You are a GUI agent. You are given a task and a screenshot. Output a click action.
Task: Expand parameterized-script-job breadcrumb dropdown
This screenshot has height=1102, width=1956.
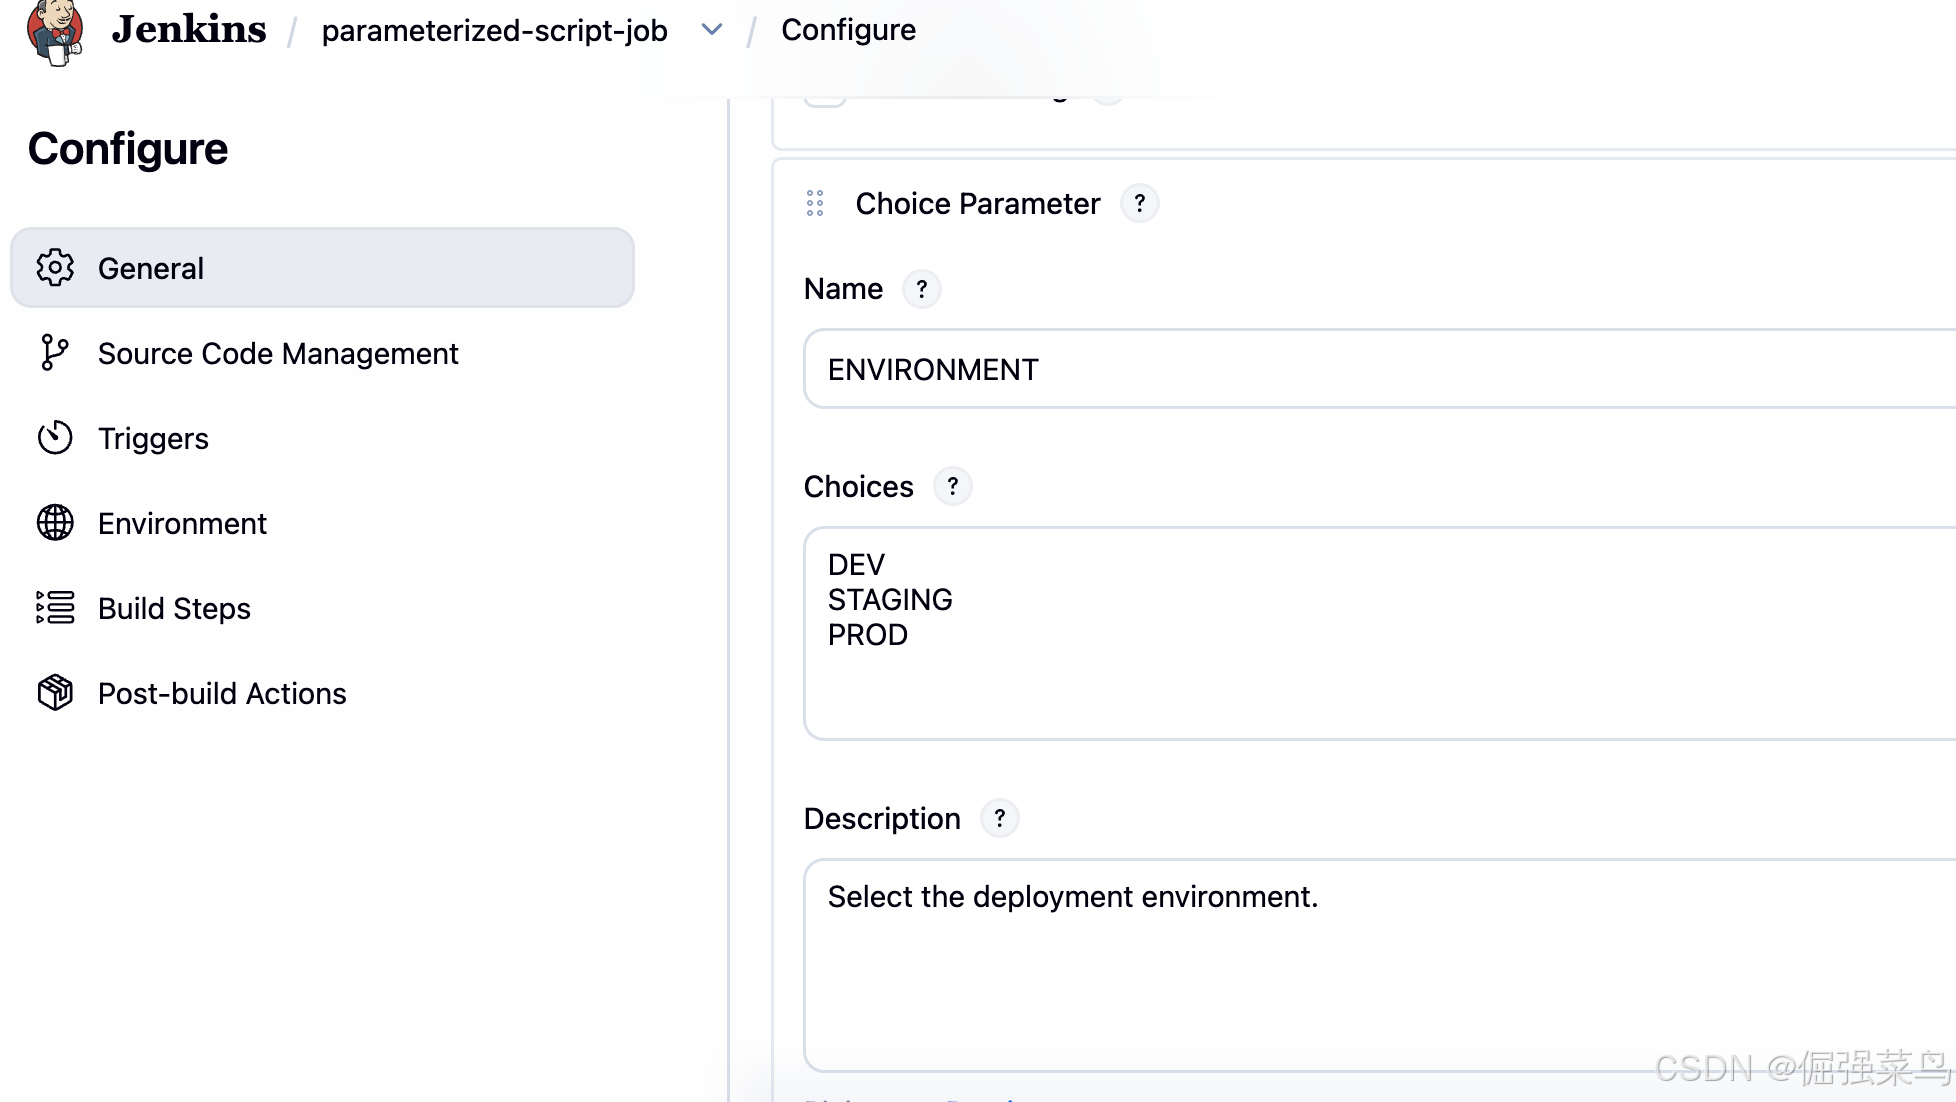point(712,30)
